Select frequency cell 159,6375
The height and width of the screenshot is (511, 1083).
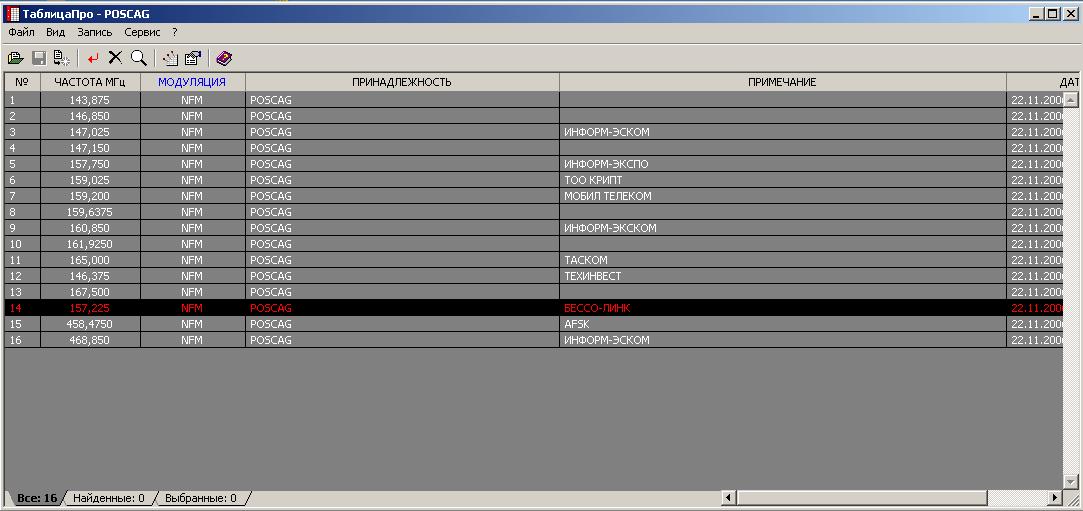[x=90, y=212]
